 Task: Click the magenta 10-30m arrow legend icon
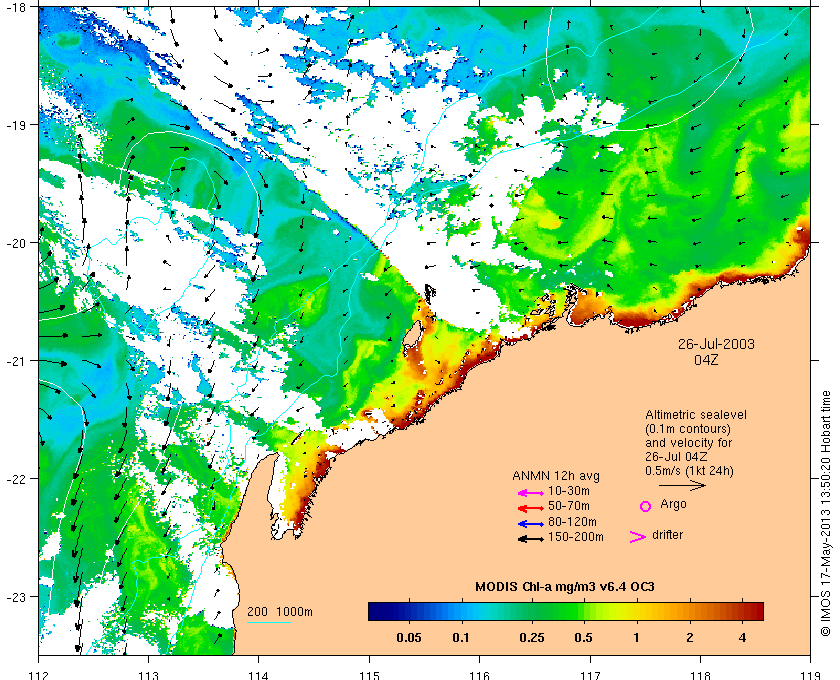tap(530, 493)
